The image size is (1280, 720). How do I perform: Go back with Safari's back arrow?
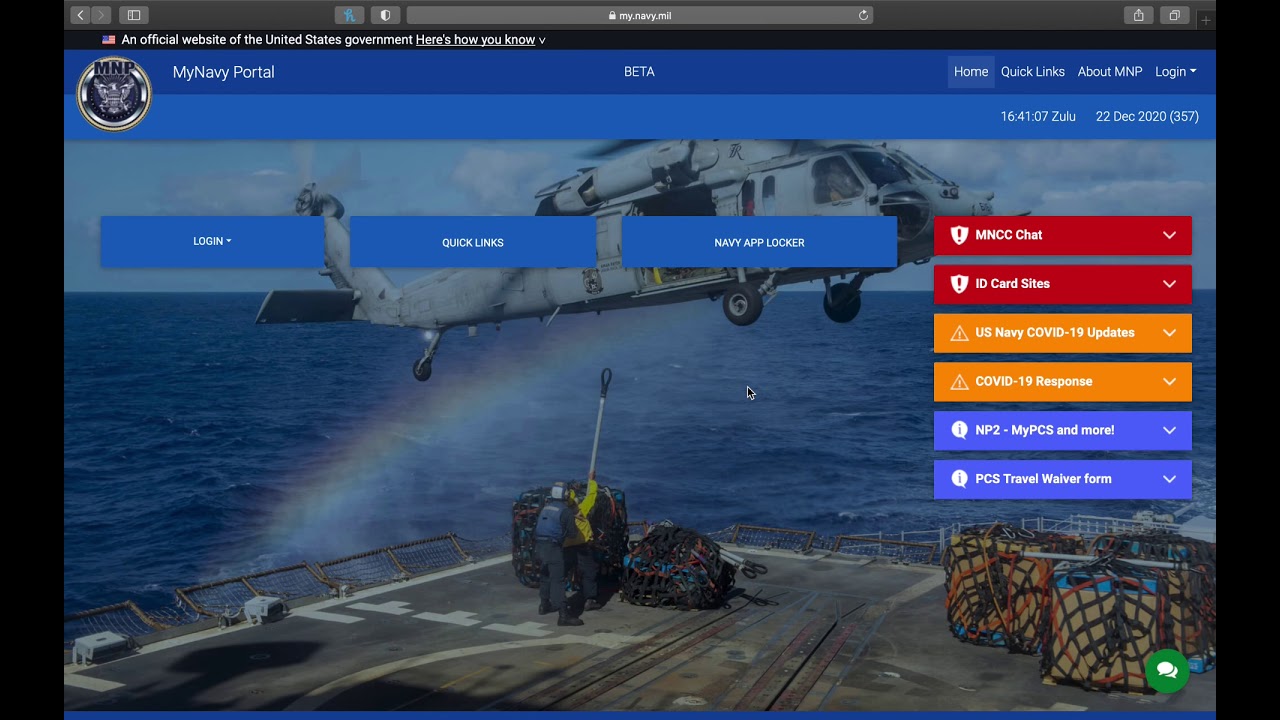click(x=81, y=15)
